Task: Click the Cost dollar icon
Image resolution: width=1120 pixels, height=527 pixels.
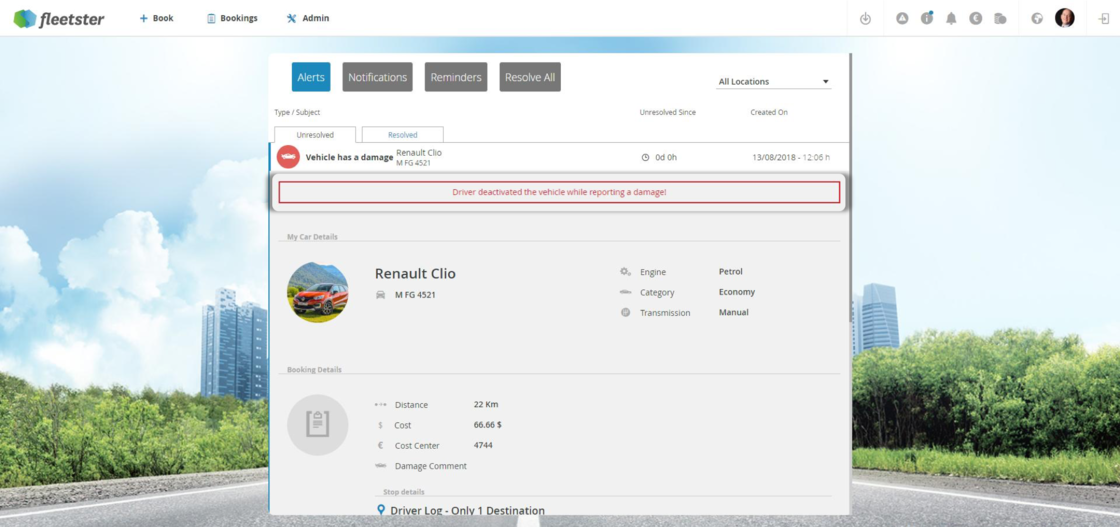Action: coord(380,425)
